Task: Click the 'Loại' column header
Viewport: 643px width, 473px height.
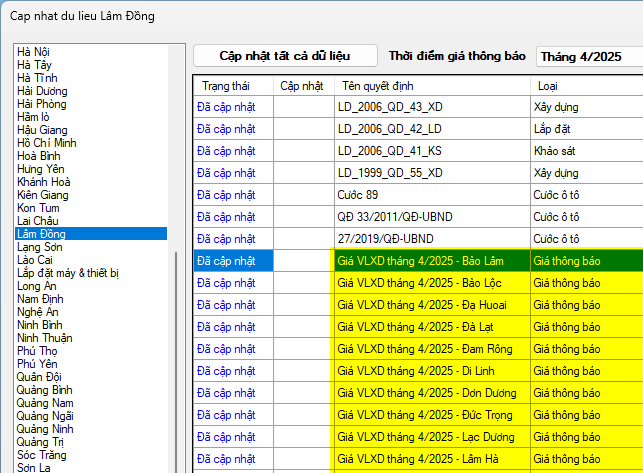Action: tap(587, 86)
